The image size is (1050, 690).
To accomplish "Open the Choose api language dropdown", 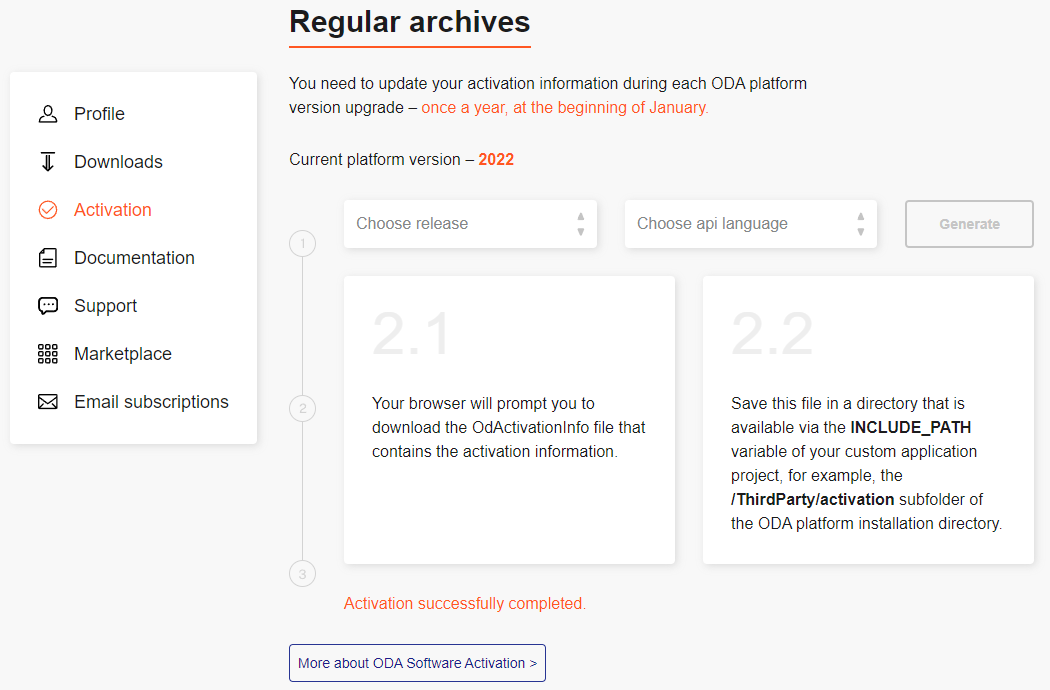I will pyautogui.click(x=751, y=224).
